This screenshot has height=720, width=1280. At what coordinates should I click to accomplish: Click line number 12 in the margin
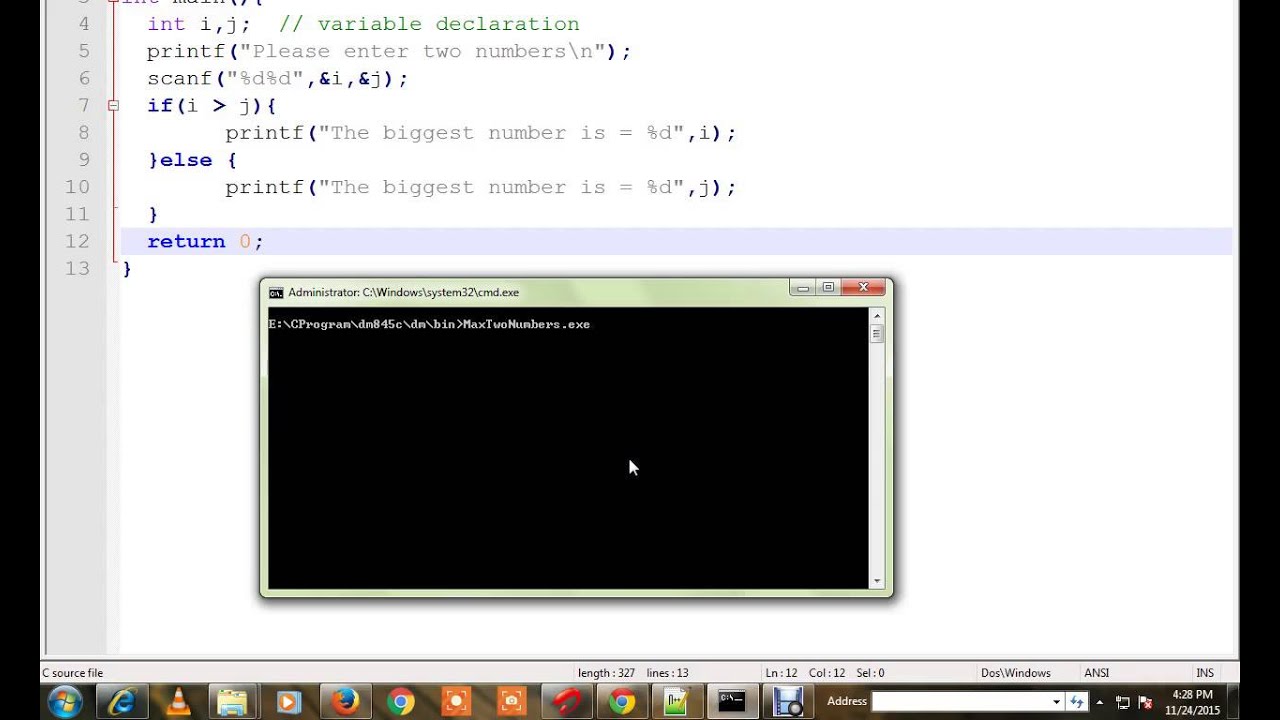click(76, 241)
